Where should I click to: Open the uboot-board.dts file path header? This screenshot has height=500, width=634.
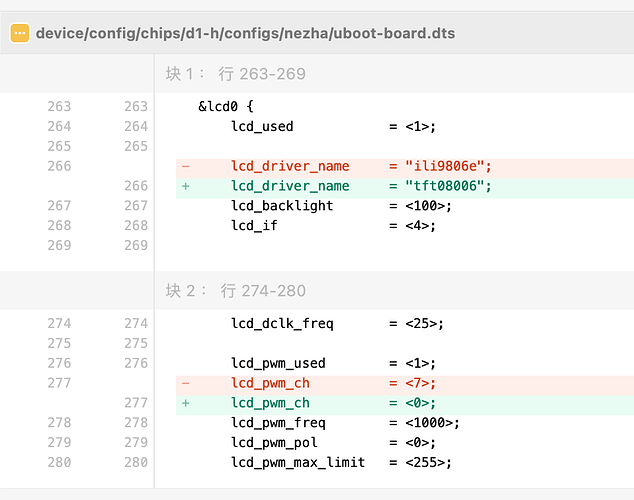tap(245, 33)
